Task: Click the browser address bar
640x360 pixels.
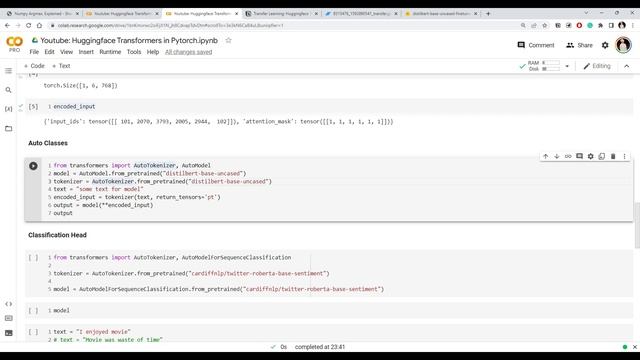Action: coord(286,25)
